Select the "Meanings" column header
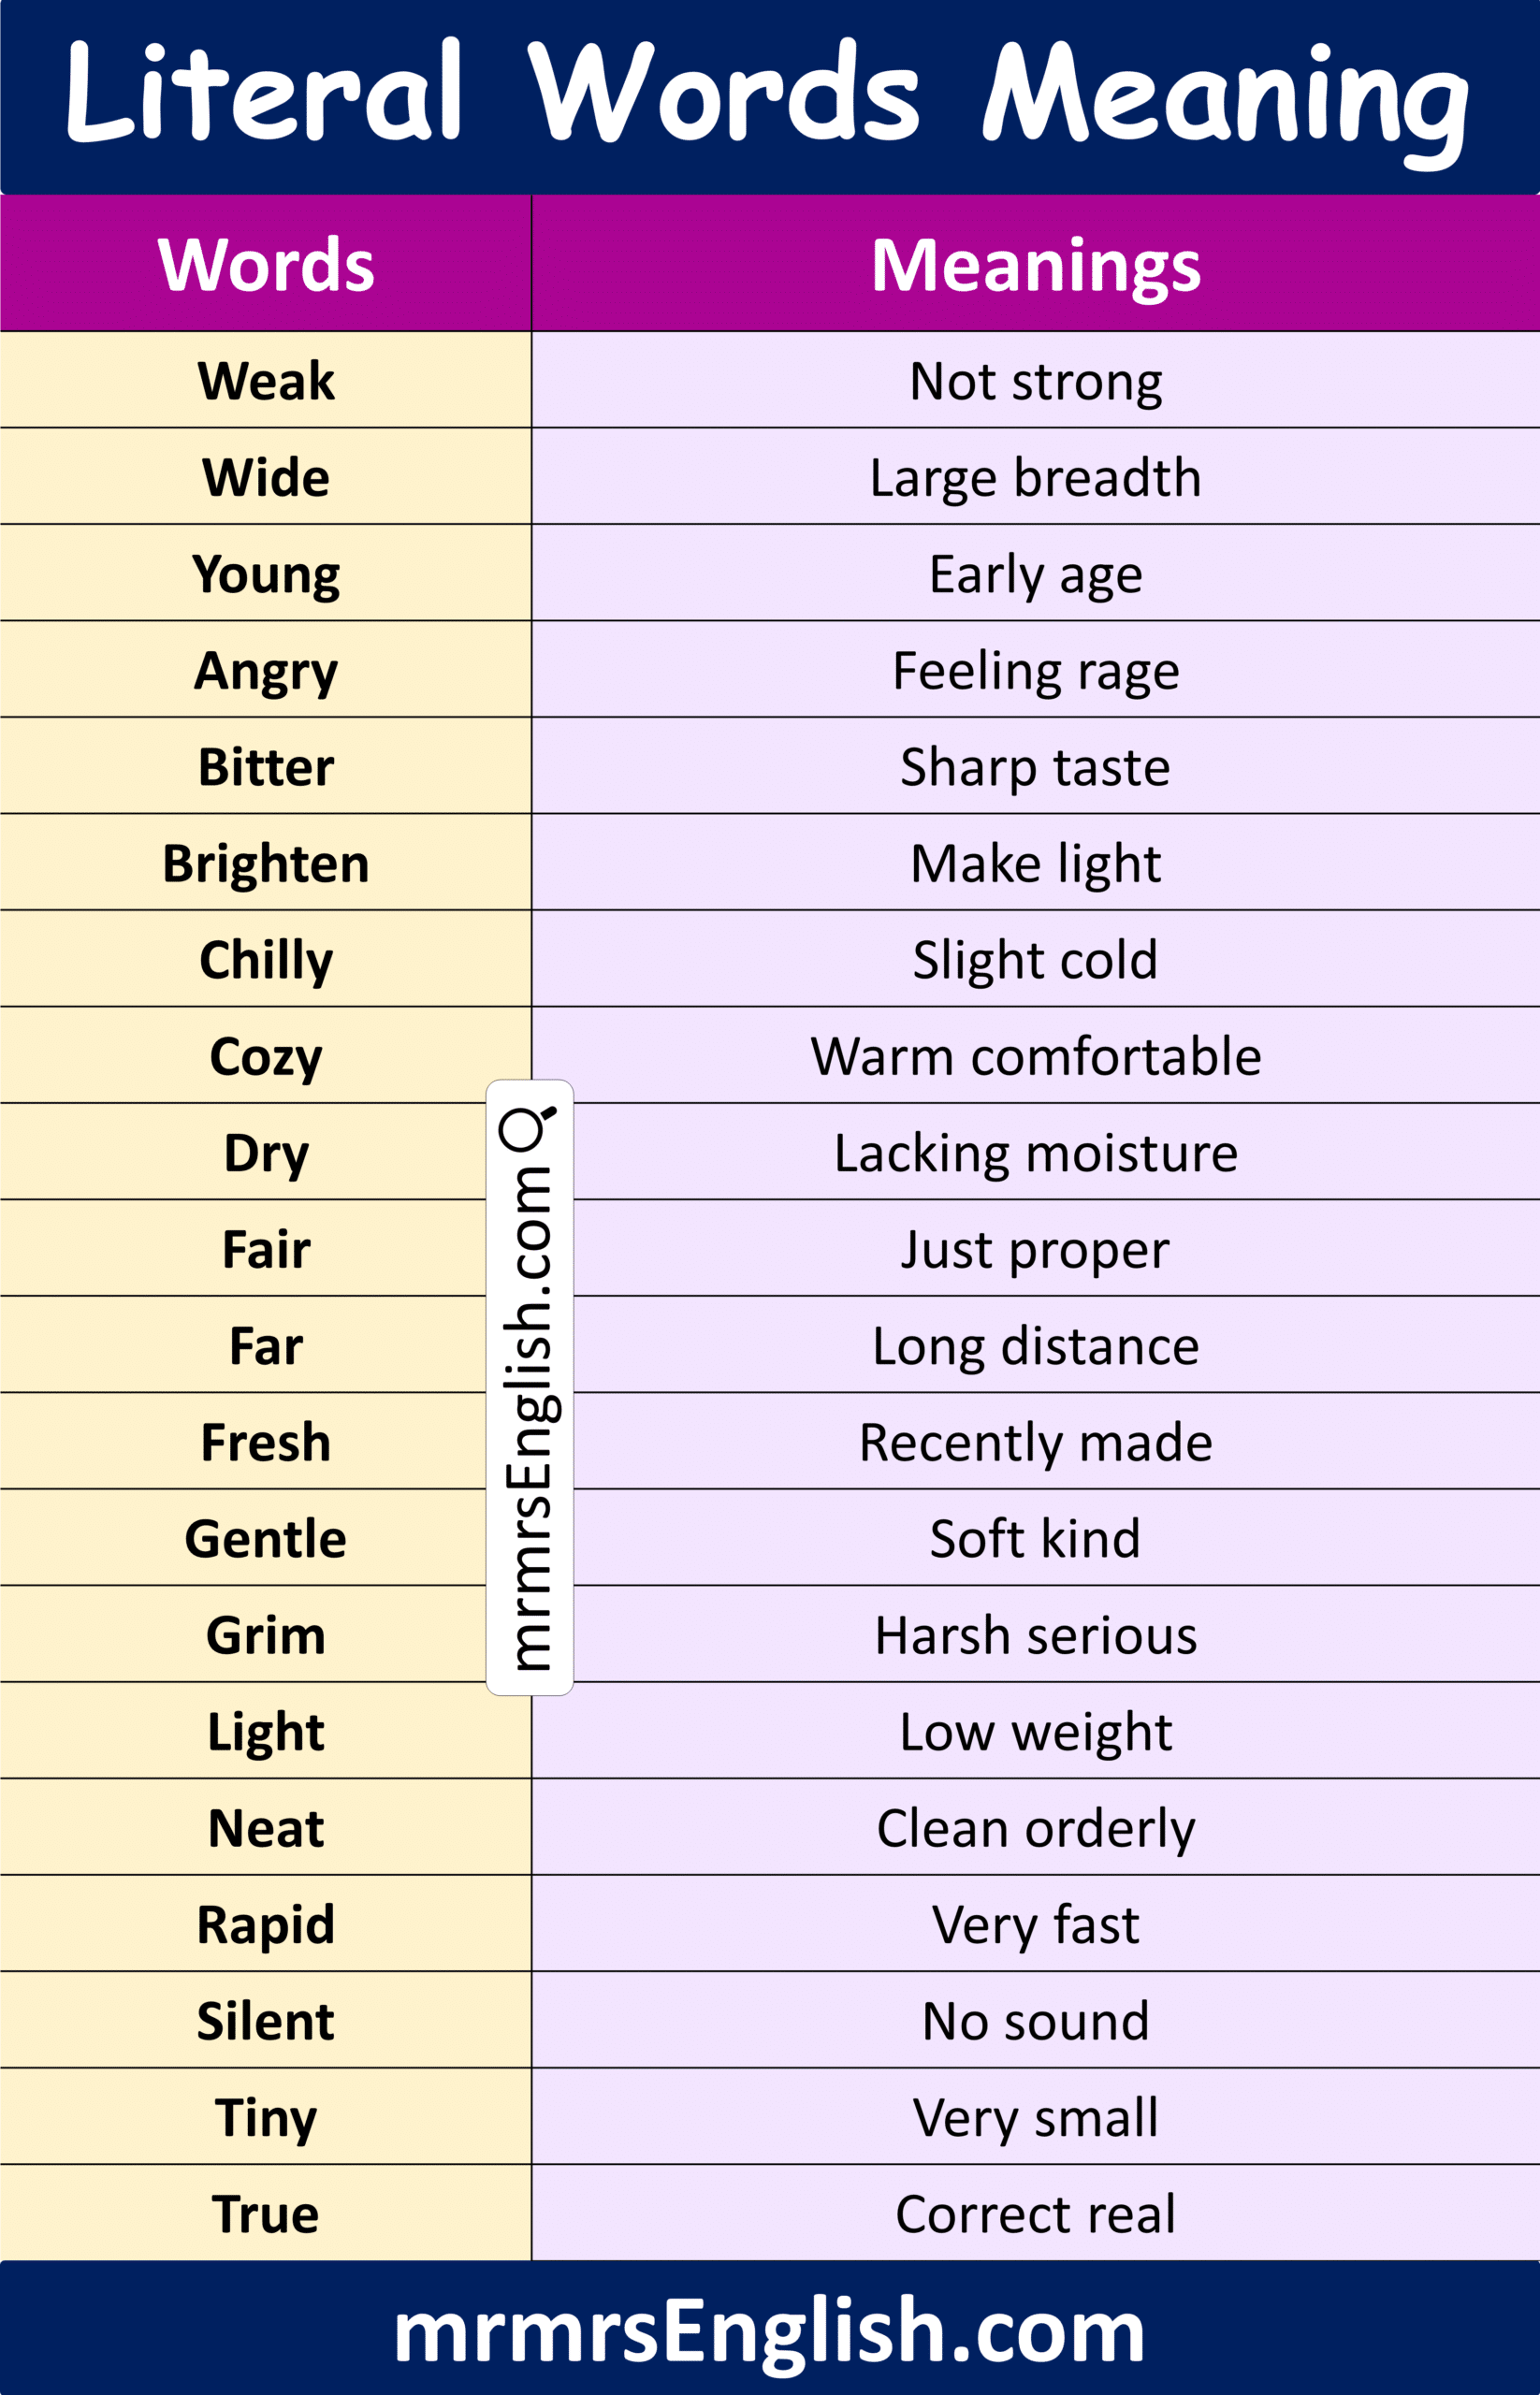 [x=1035, y=265]
